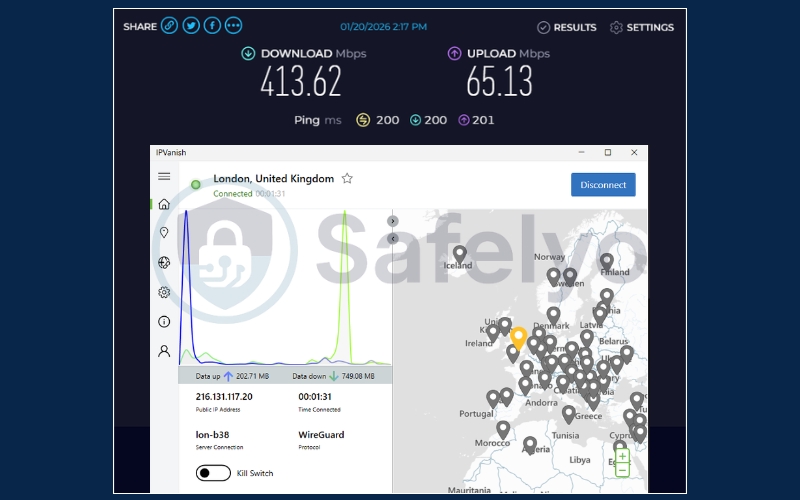Click the WireGuard protocol text
The width and height of the screenshot is (800, 500).
click(x=321, y=435)
